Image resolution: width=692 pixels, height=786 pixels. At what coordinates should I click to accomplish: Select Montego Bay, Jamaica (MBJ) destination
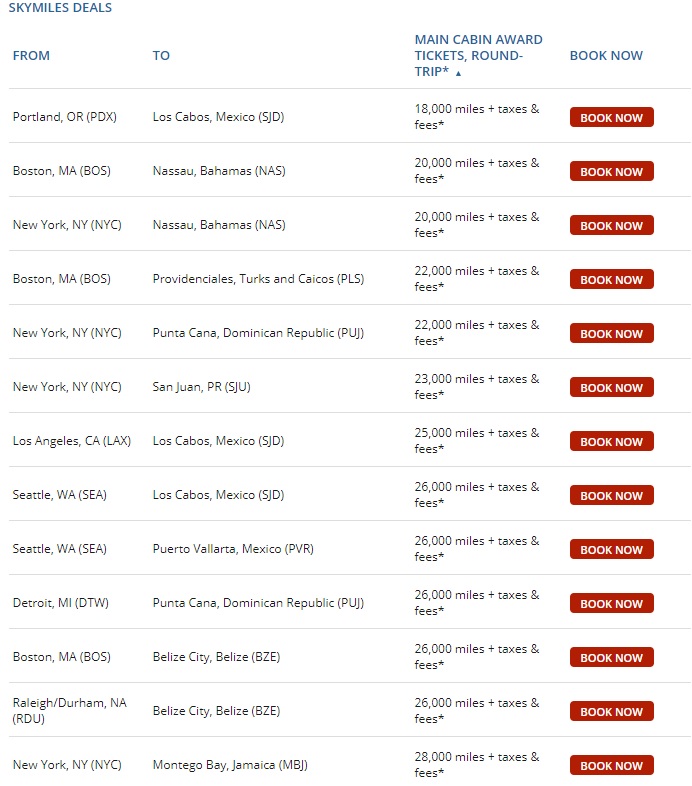230,765
